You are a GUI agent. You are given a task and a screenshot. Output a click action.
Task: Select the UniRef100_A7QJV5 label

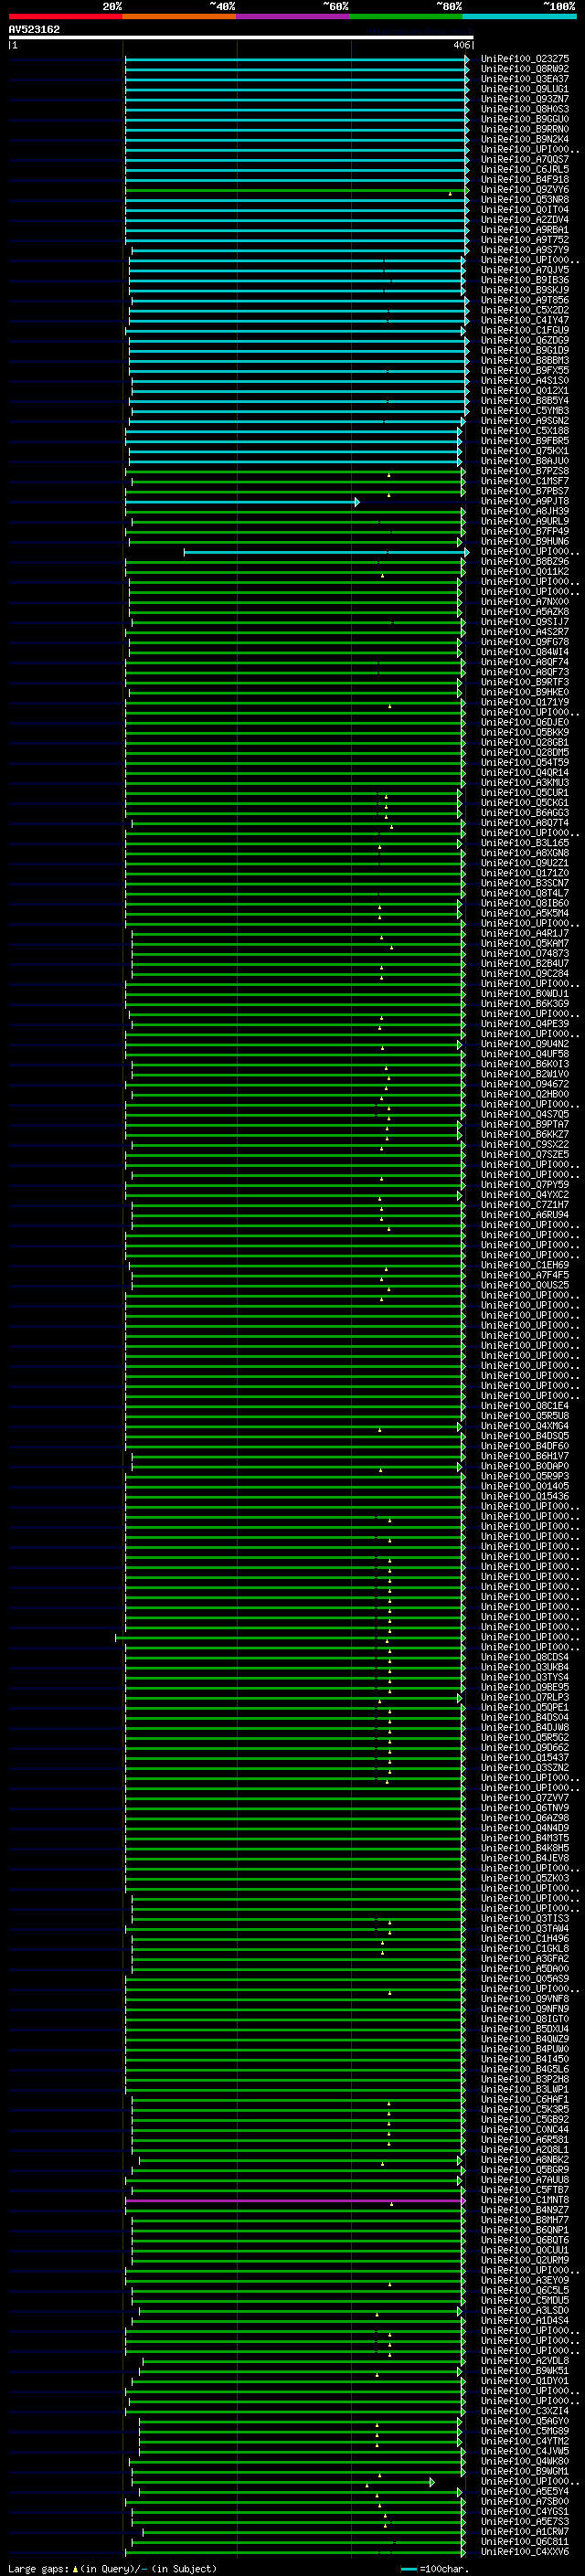[x=524, y=270]
